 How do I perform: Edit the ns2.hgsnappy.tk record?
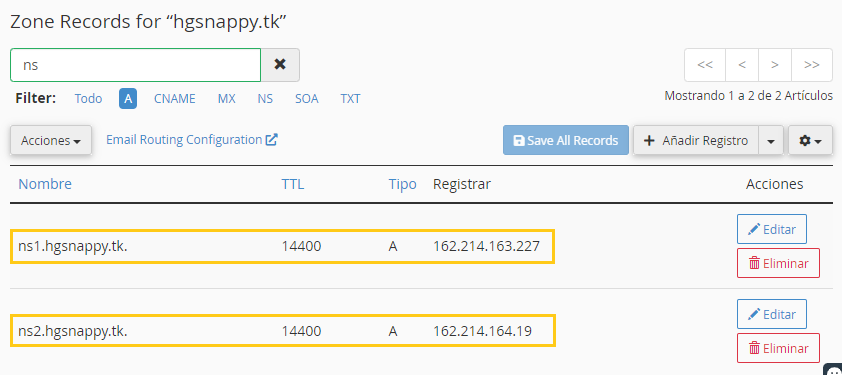pos(772,314)
